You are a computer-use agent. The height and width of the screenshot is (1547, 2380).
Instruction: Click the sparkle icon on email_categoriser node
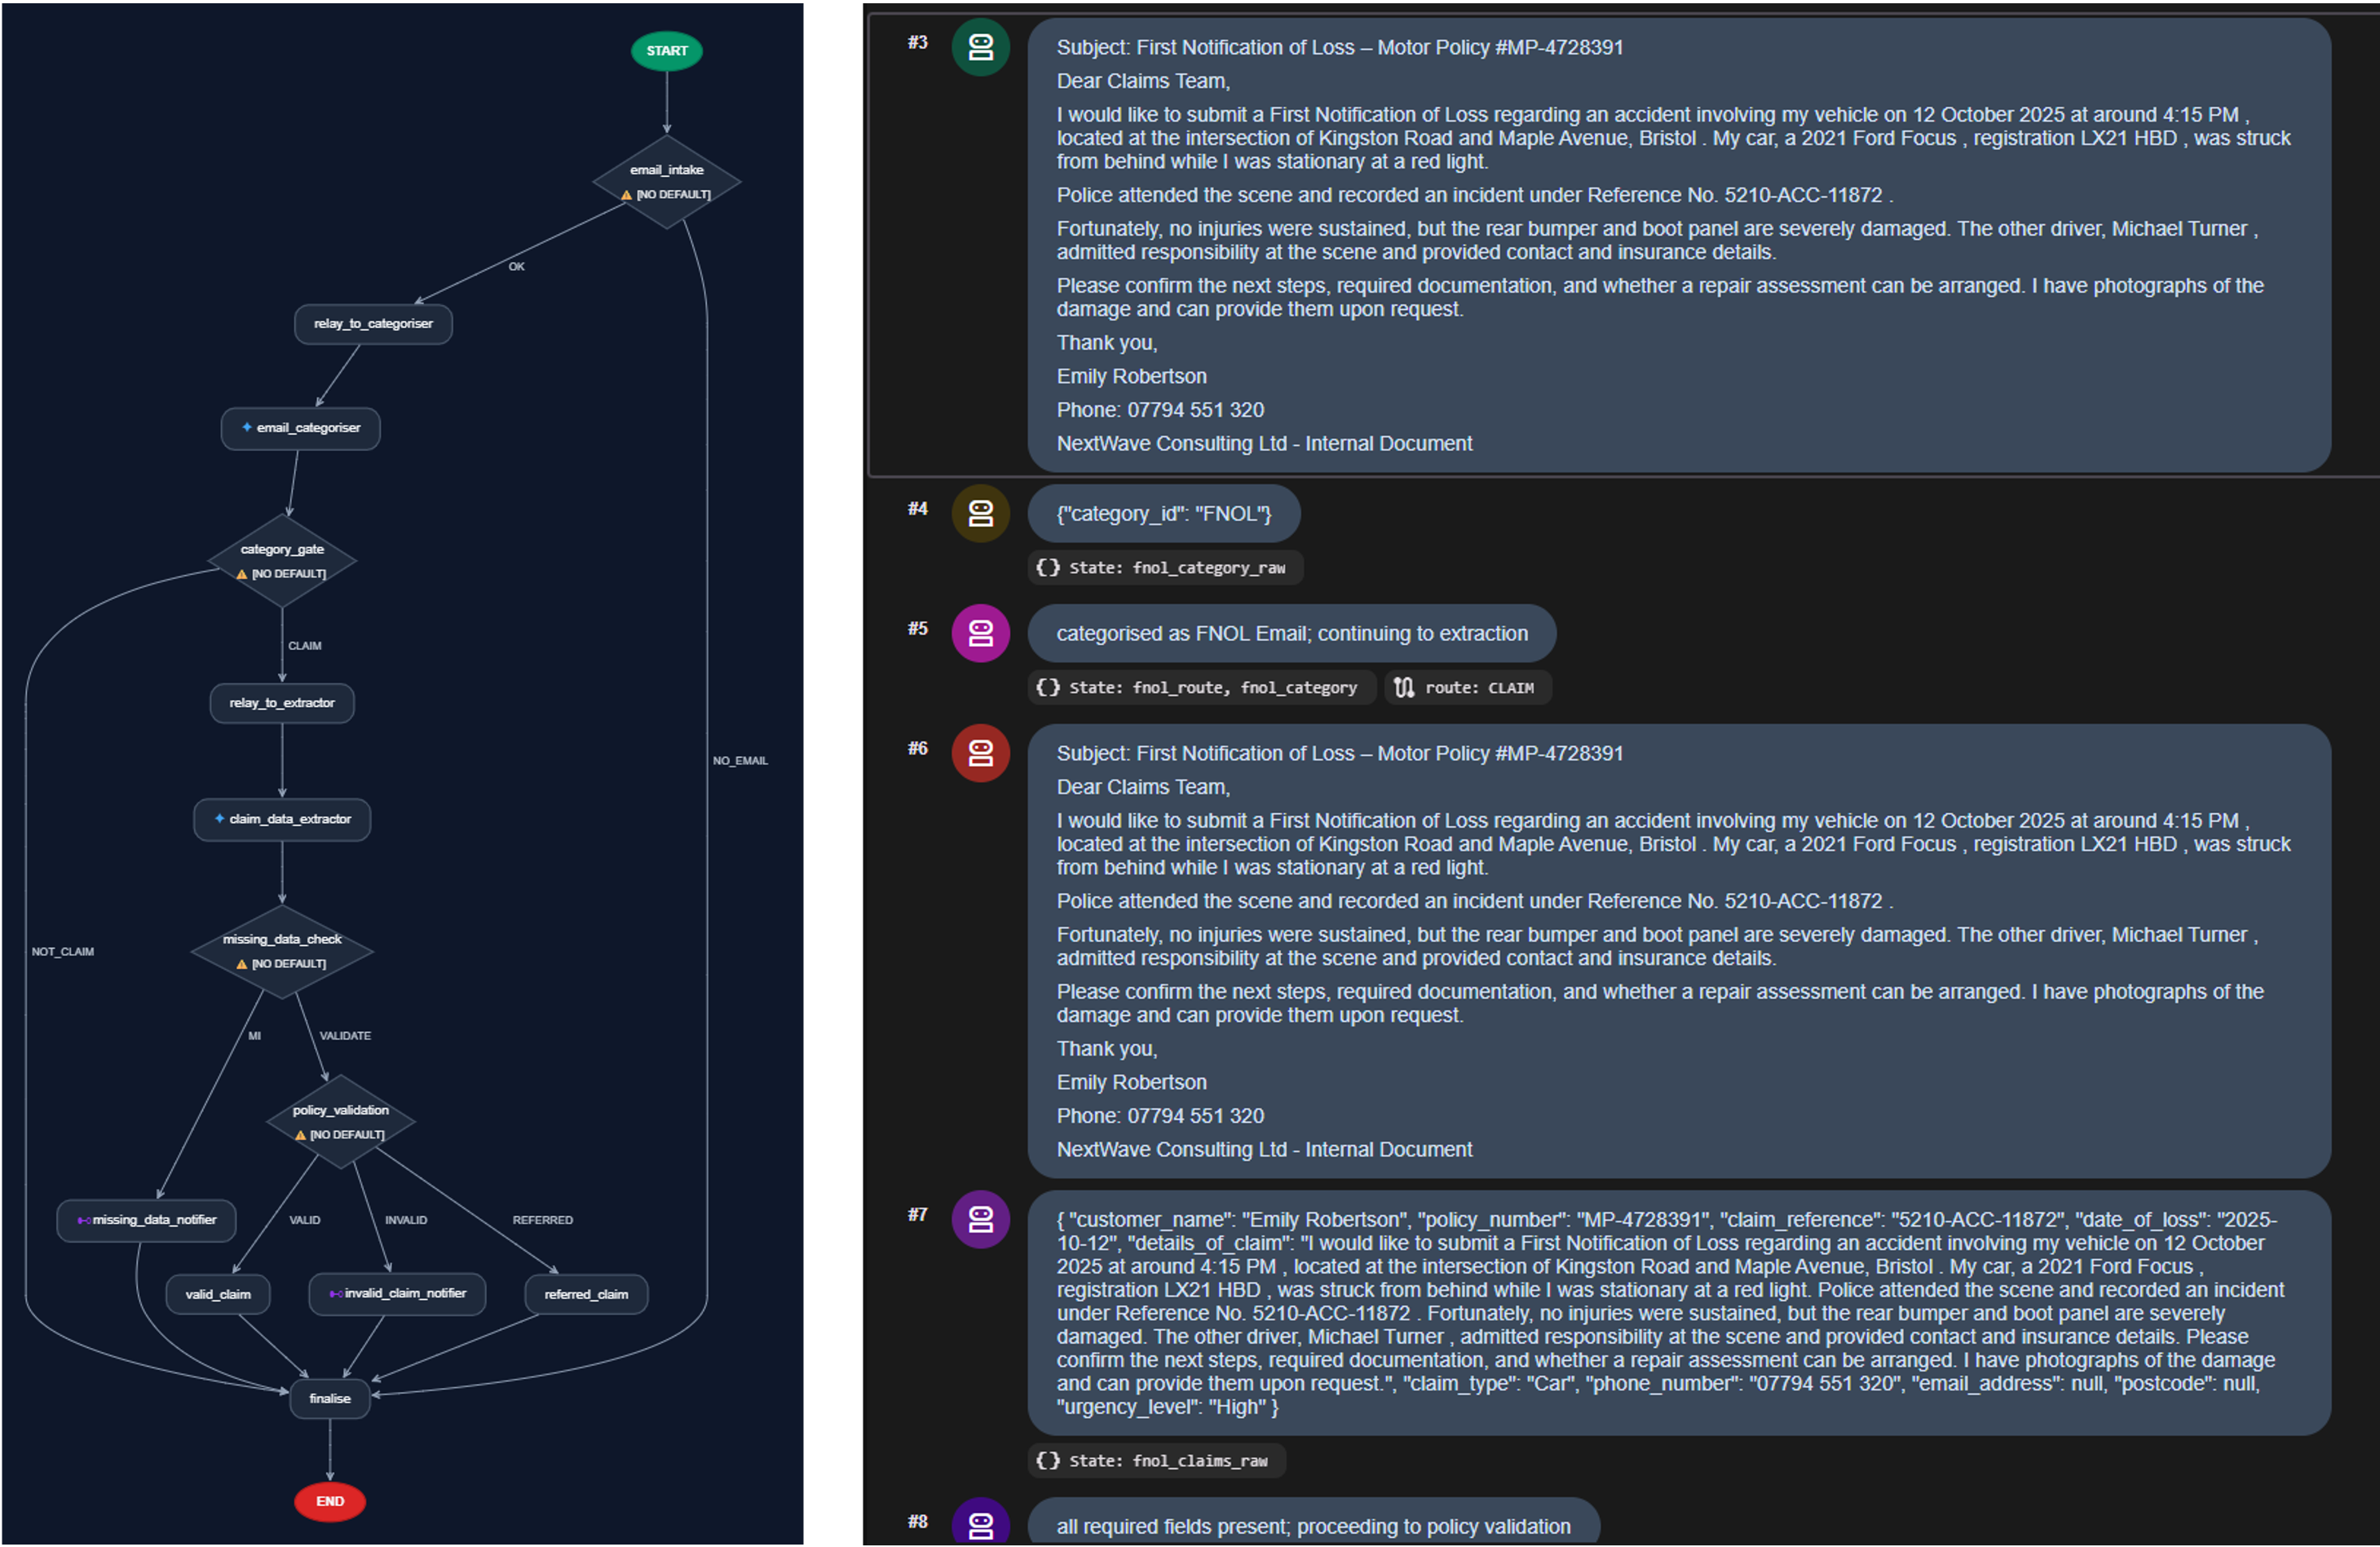[246, 427]
